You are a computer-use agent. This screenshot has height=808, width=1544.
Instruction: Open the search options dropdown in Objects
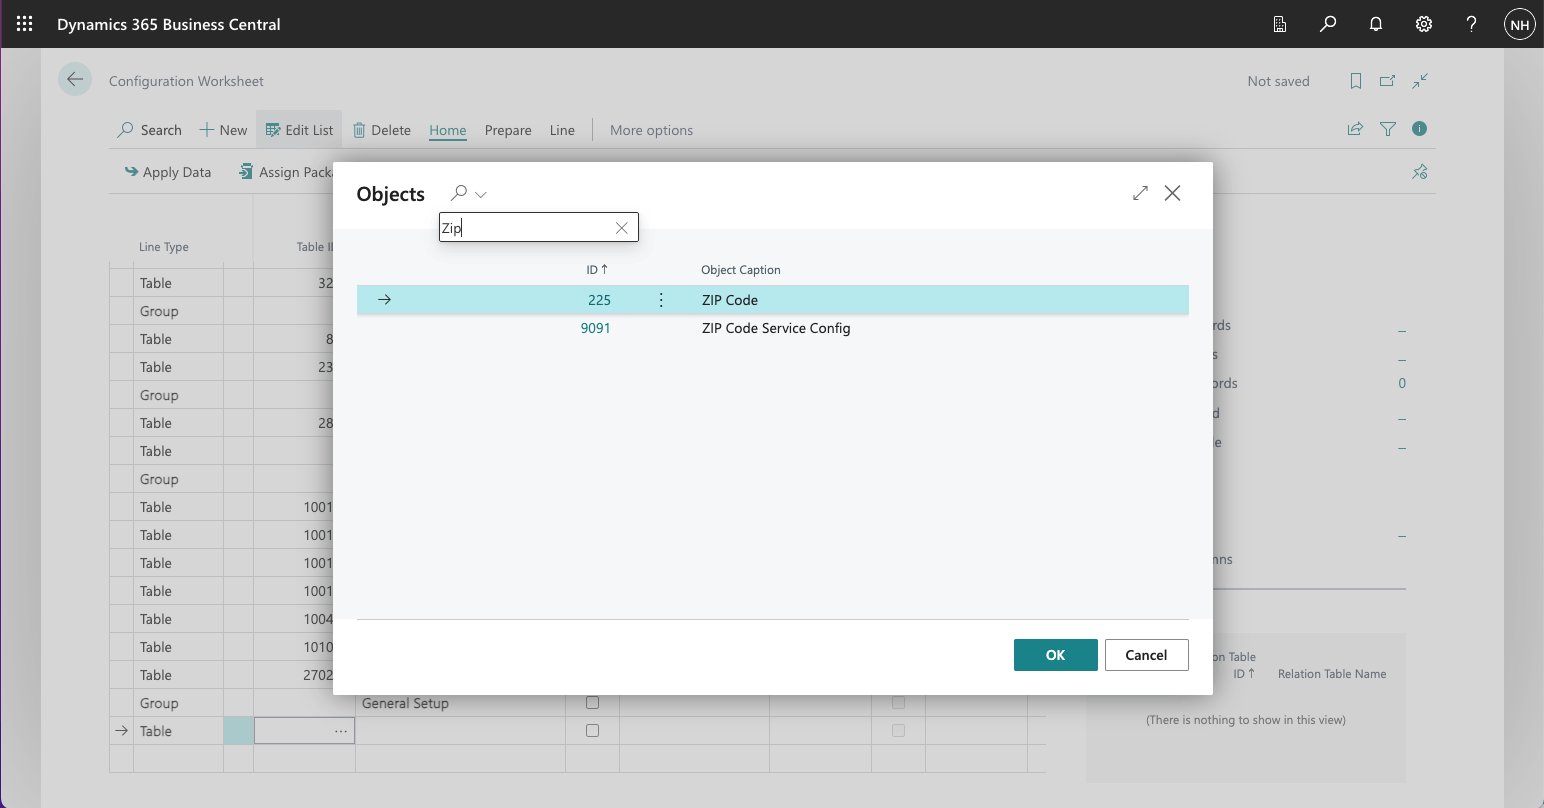pos(480,194)
